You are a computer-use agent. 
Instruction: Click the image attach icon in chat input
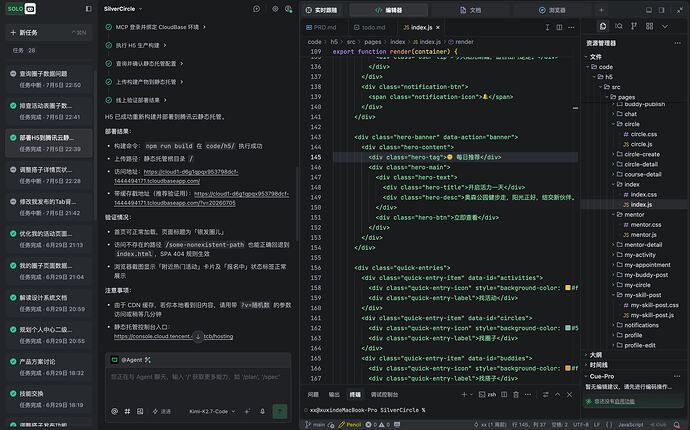click(x=140, y=411)
